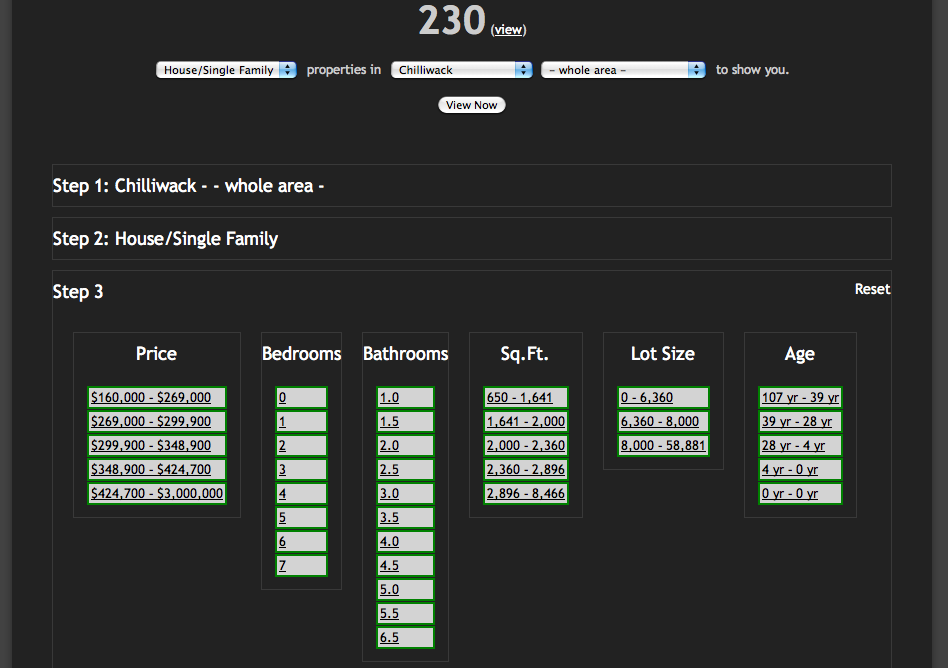Image resolution: width=948 pixels, height=668 pixels.
Task: Choose 2 bedrooms filter
Action: 301,446
